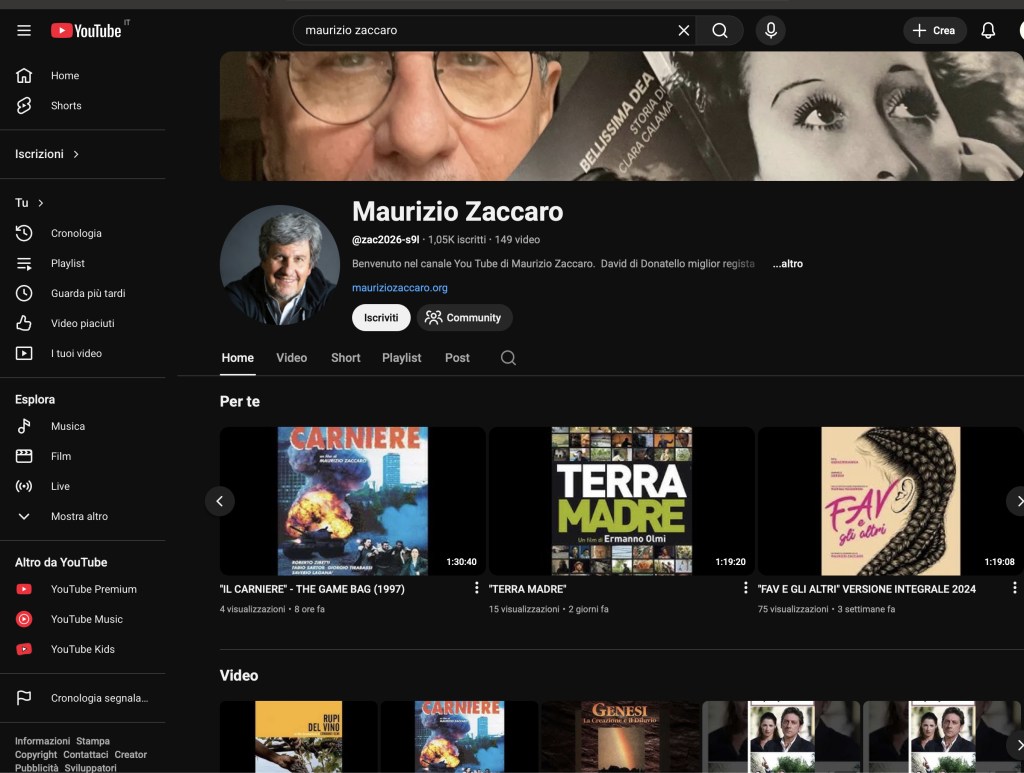This screenshot has height=773, width=1024.
Task: Open options menu for "TERRA MADRE" video
Action: pyautogui.click(x=745, y=588)
